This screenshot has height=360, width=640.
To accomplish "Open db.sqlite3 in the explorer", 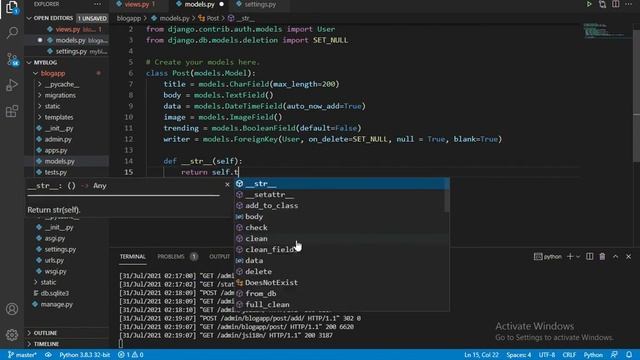I will click(x=55, y=293).
